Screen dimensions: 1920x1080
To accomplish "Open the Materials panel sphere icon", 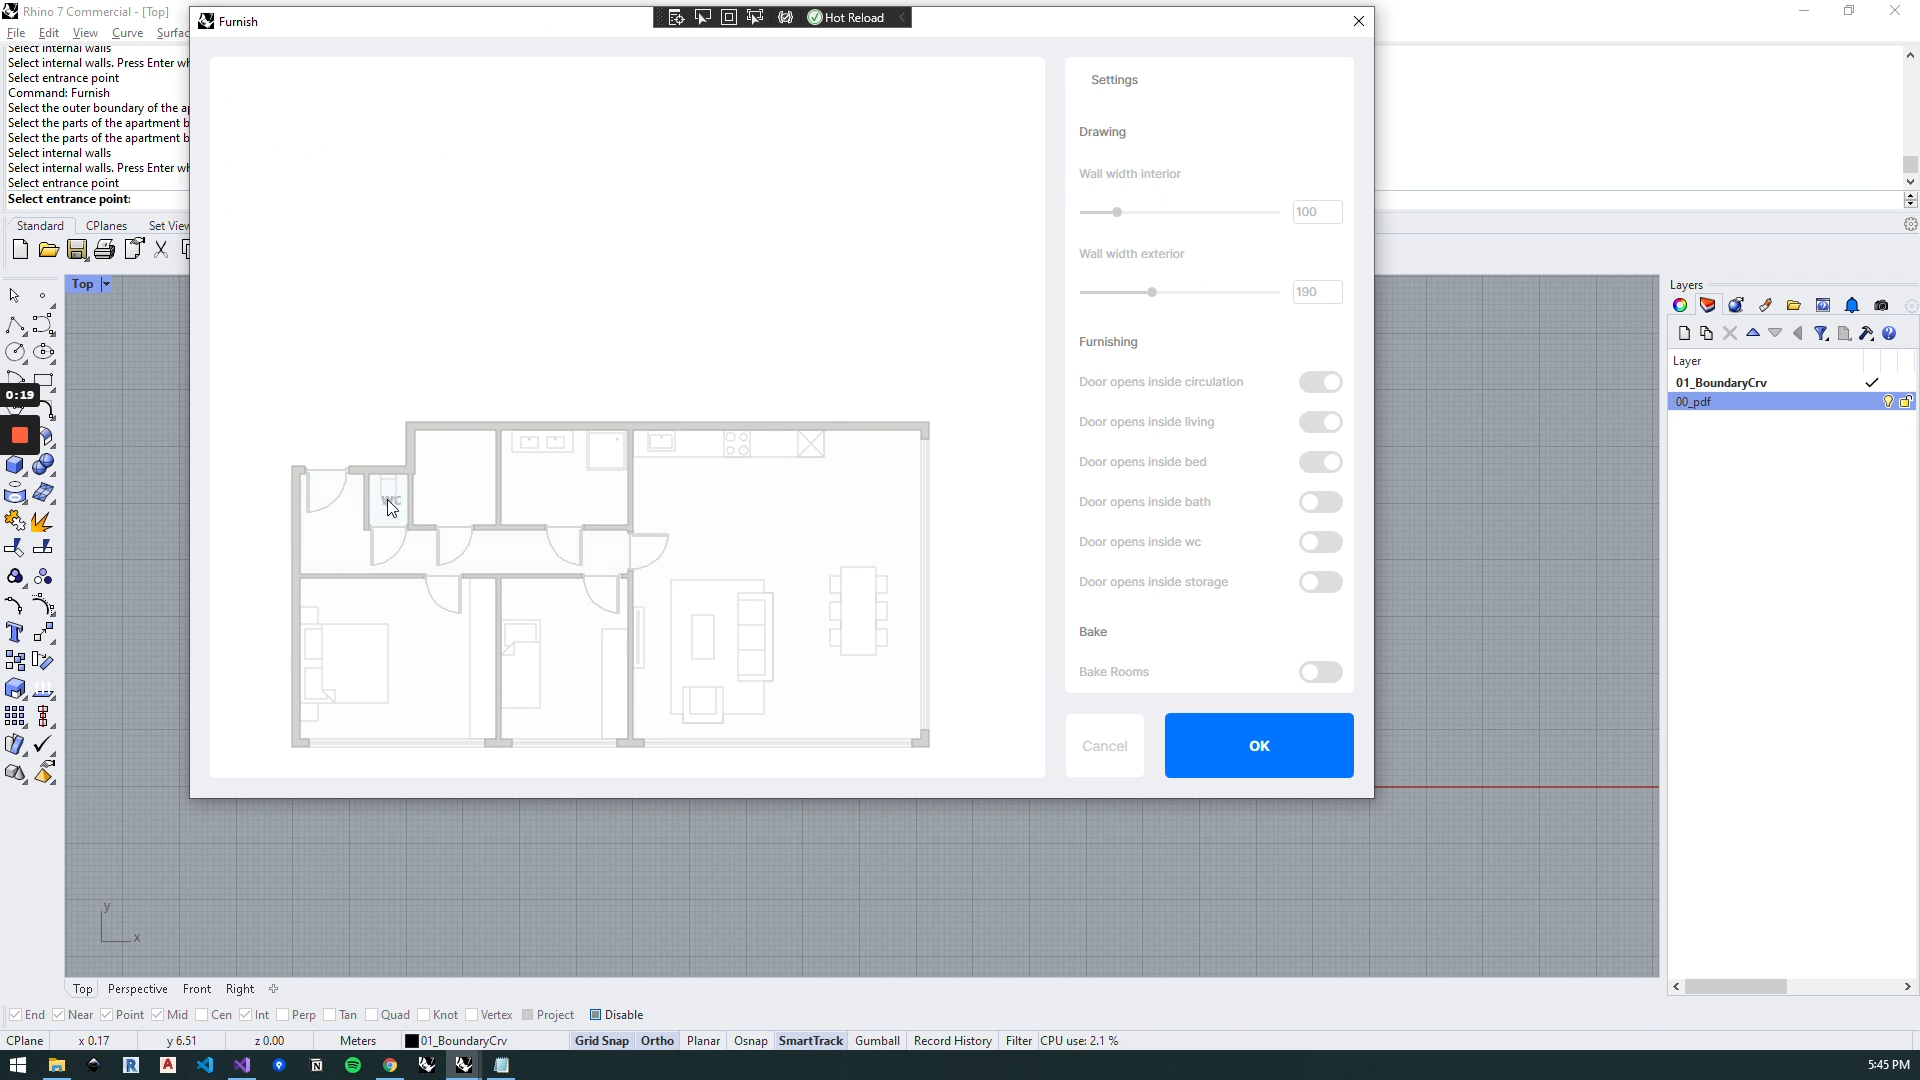I will pyautogui.click(x=1736, y=306).
